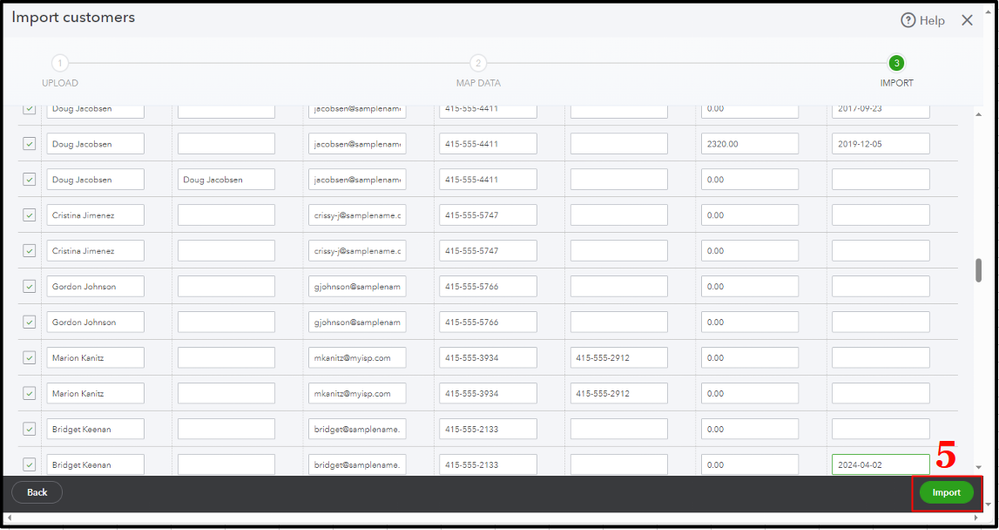Click the green Import button
The image size is (999, 530).
946,492
